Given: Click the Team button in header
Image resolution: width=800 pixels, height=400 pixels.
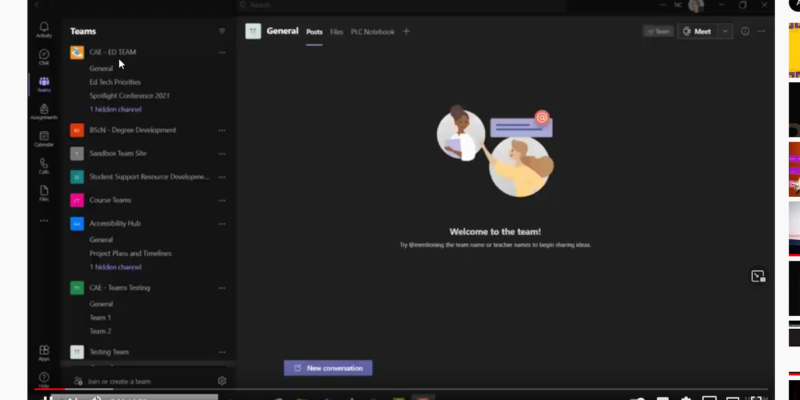Looking at the screenshot, I should tap(658, 31).
